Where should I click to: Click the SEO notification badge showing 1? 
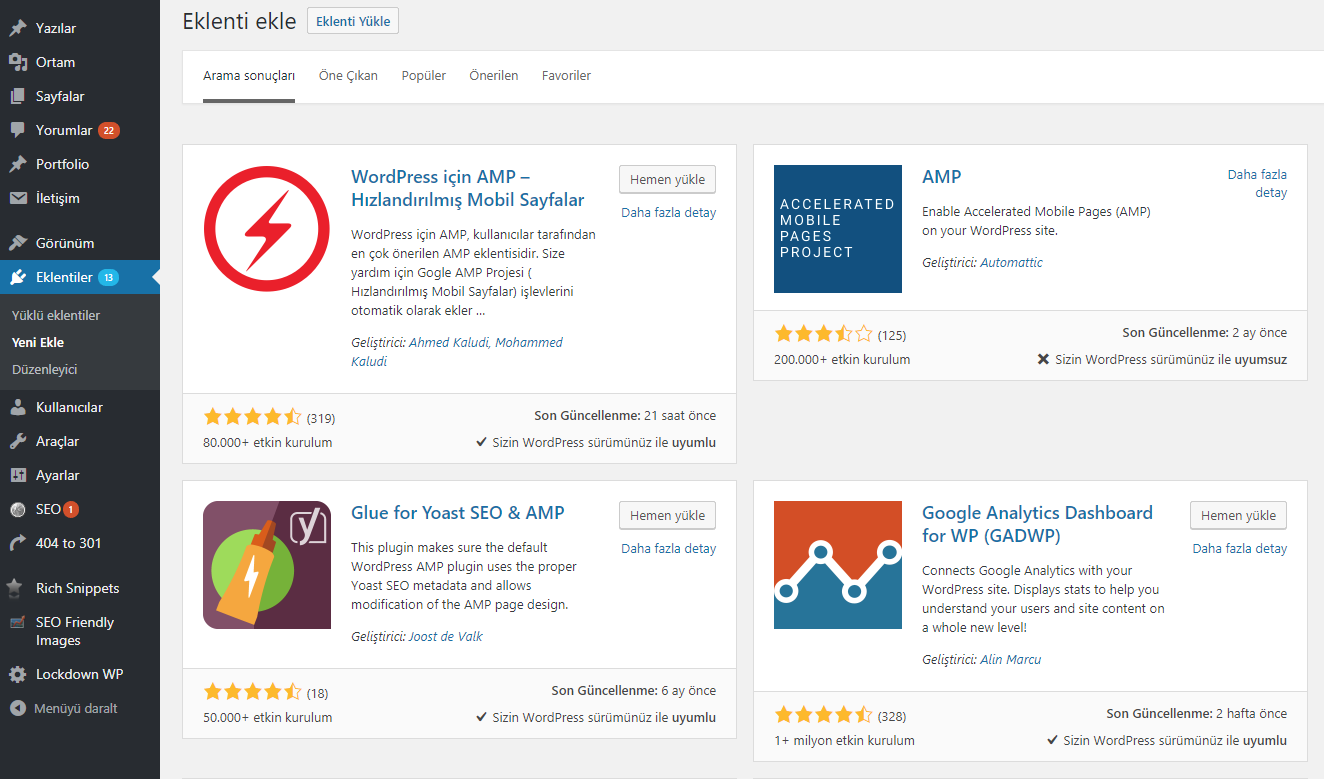(x=71, y=509)
